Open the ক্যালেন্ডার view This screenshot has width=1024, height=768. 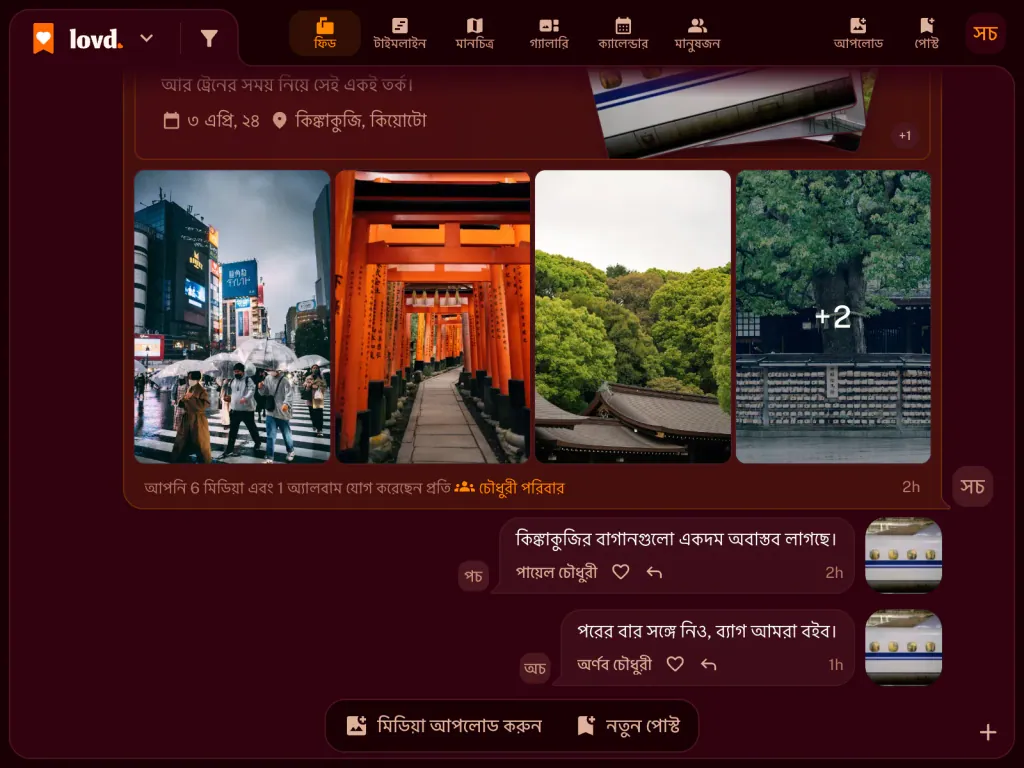click(623, 34)
